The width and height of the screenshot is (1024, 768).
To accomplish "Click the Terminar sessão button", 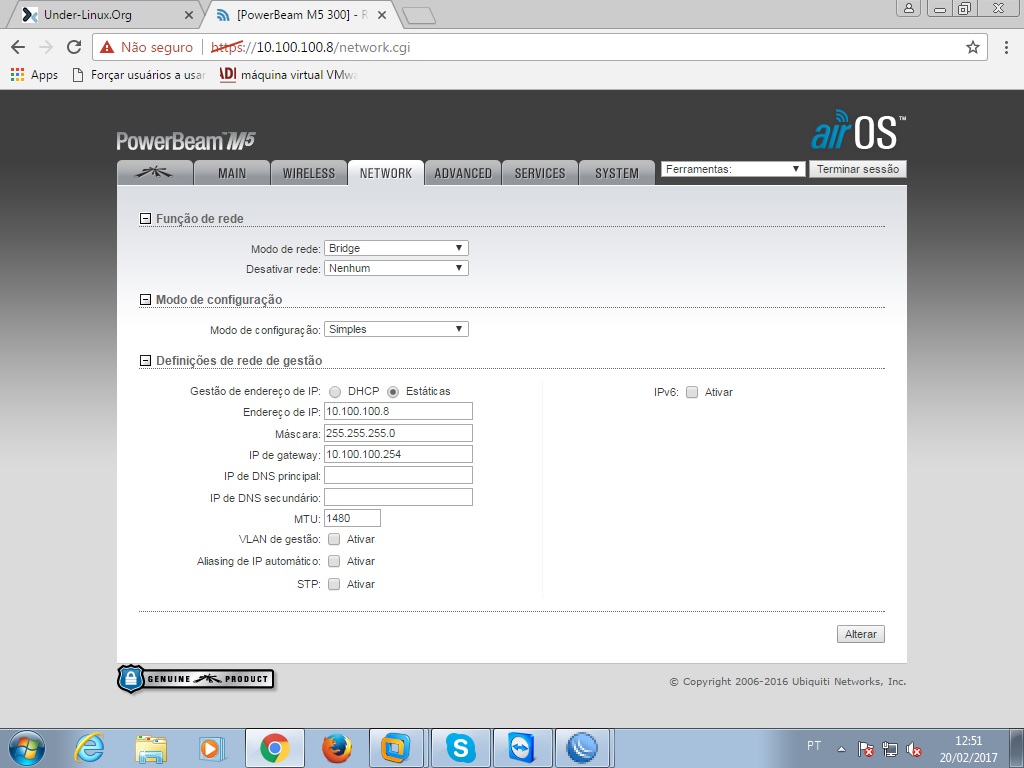I will click(x=857, y=169).
